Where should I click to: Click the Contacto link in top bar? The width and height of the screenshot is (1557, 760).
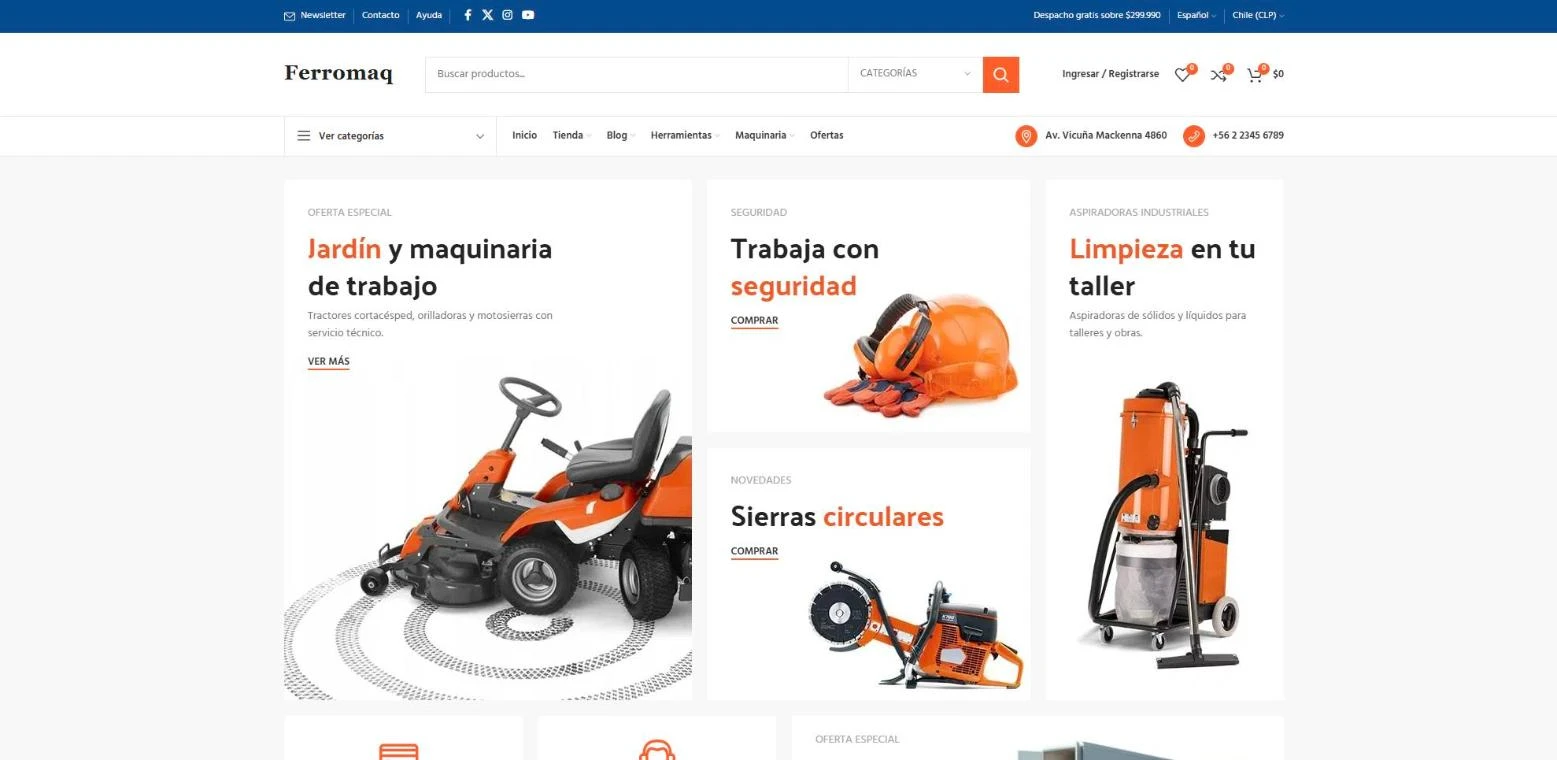coord(380,16)
